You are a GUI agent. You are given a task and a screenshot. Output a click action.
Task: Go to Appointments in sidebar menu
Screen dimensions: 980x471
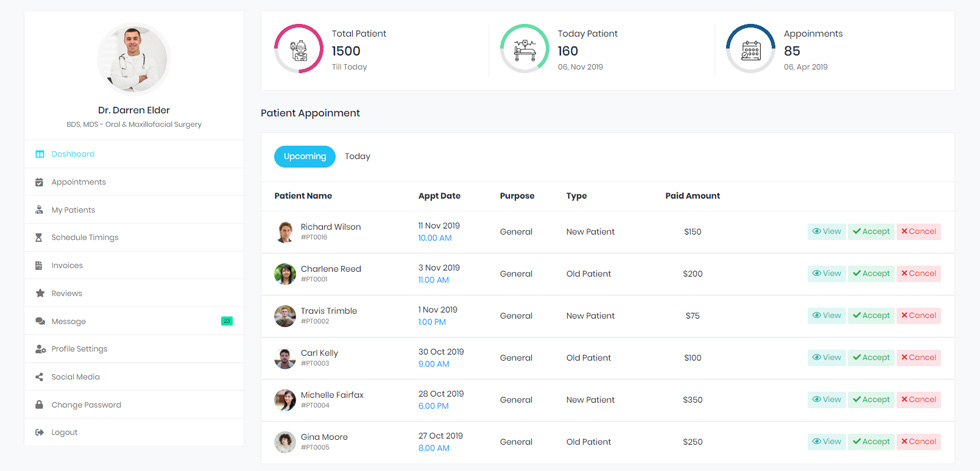(x=134, y=182)
